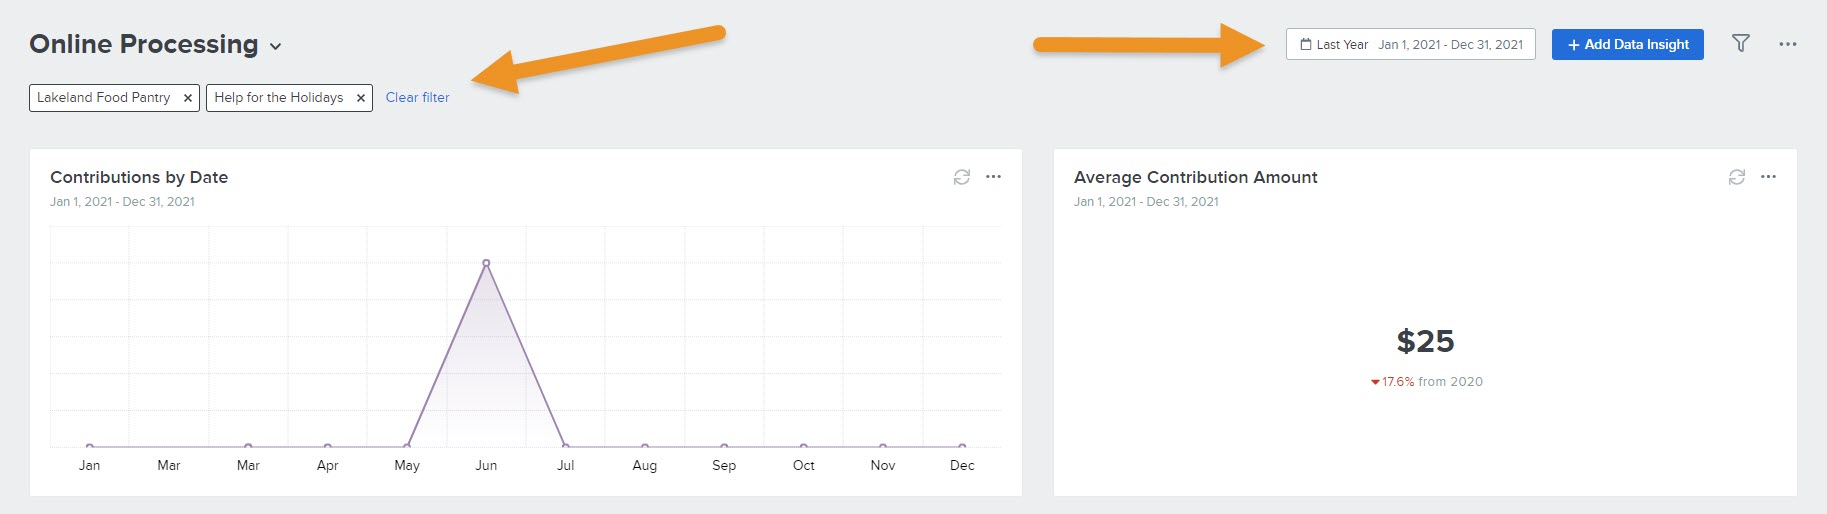This screenshot has height=514, width=1827.
Task: Open the Last Year date range picker
Action: click(1410, 44)
